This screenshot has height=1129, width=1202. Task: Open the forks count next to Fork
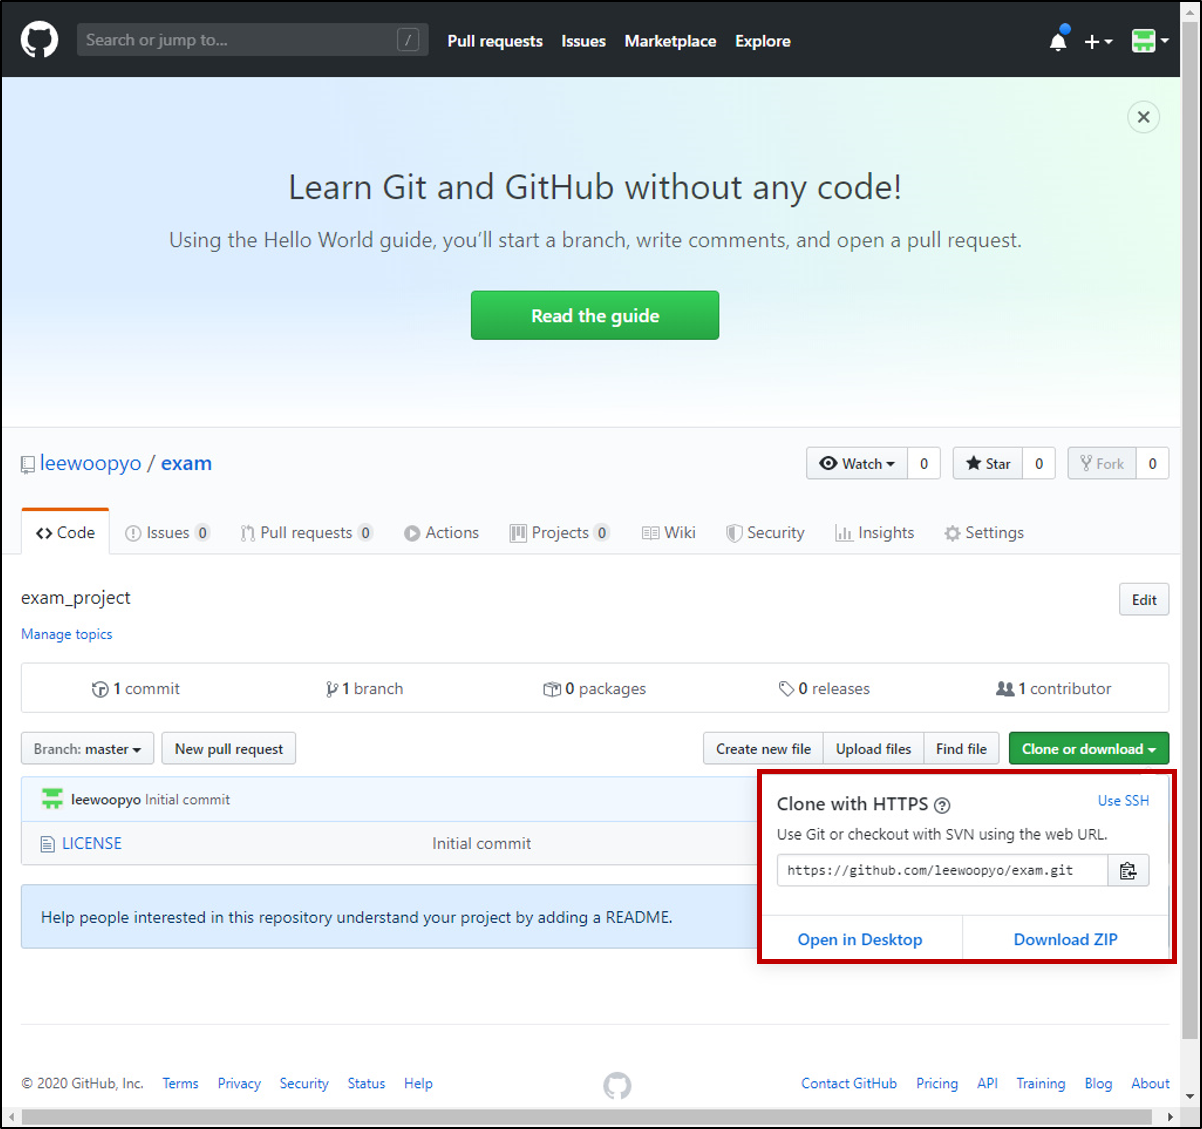[x=1153, y=463]
